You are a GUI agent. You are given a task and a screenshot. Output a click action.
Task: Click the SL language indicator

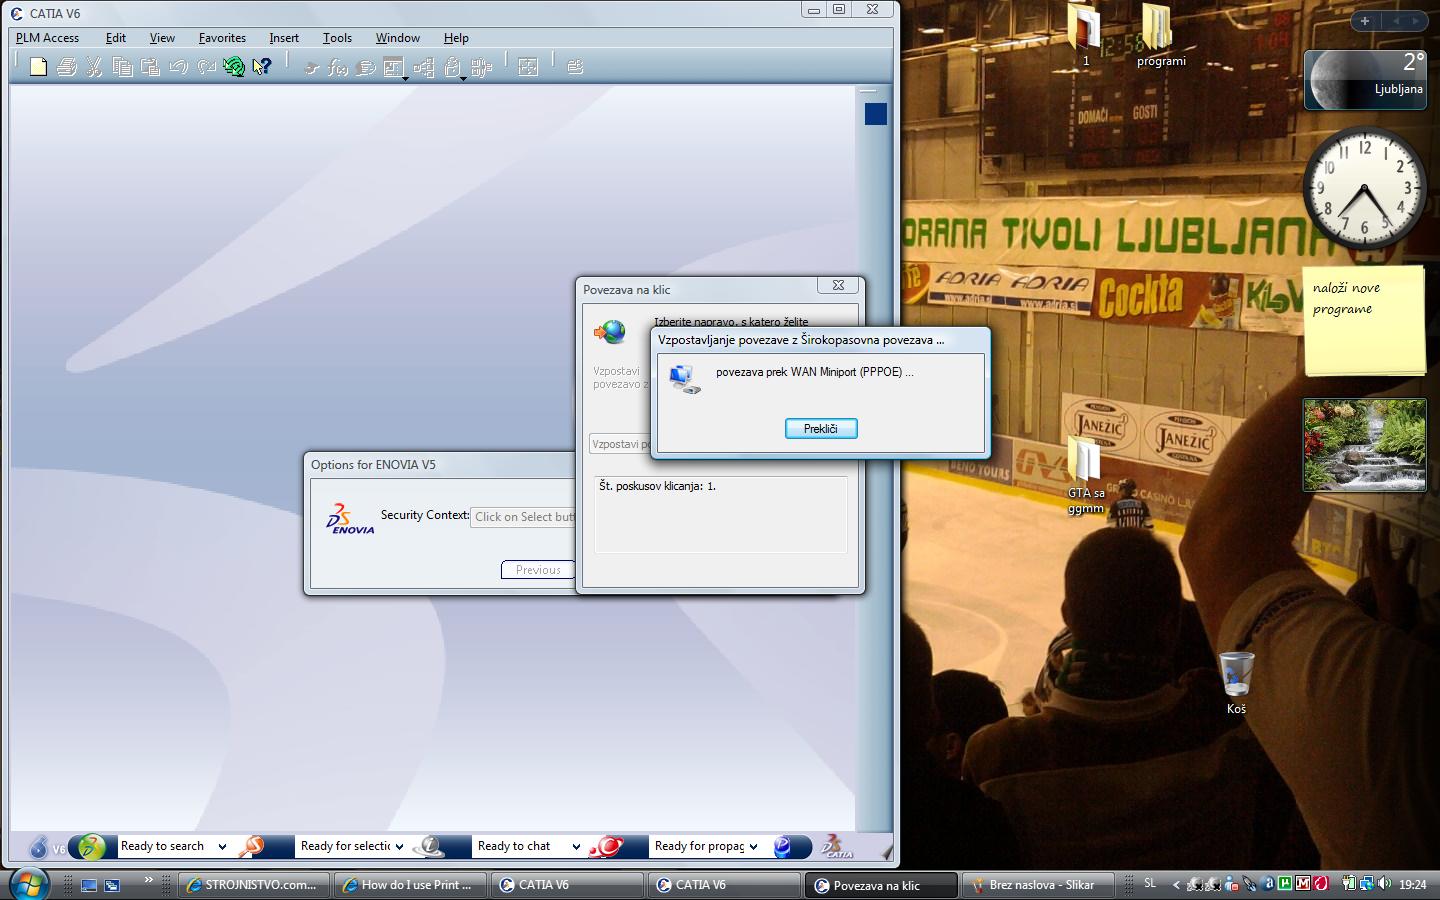(x=1150, y=884)
